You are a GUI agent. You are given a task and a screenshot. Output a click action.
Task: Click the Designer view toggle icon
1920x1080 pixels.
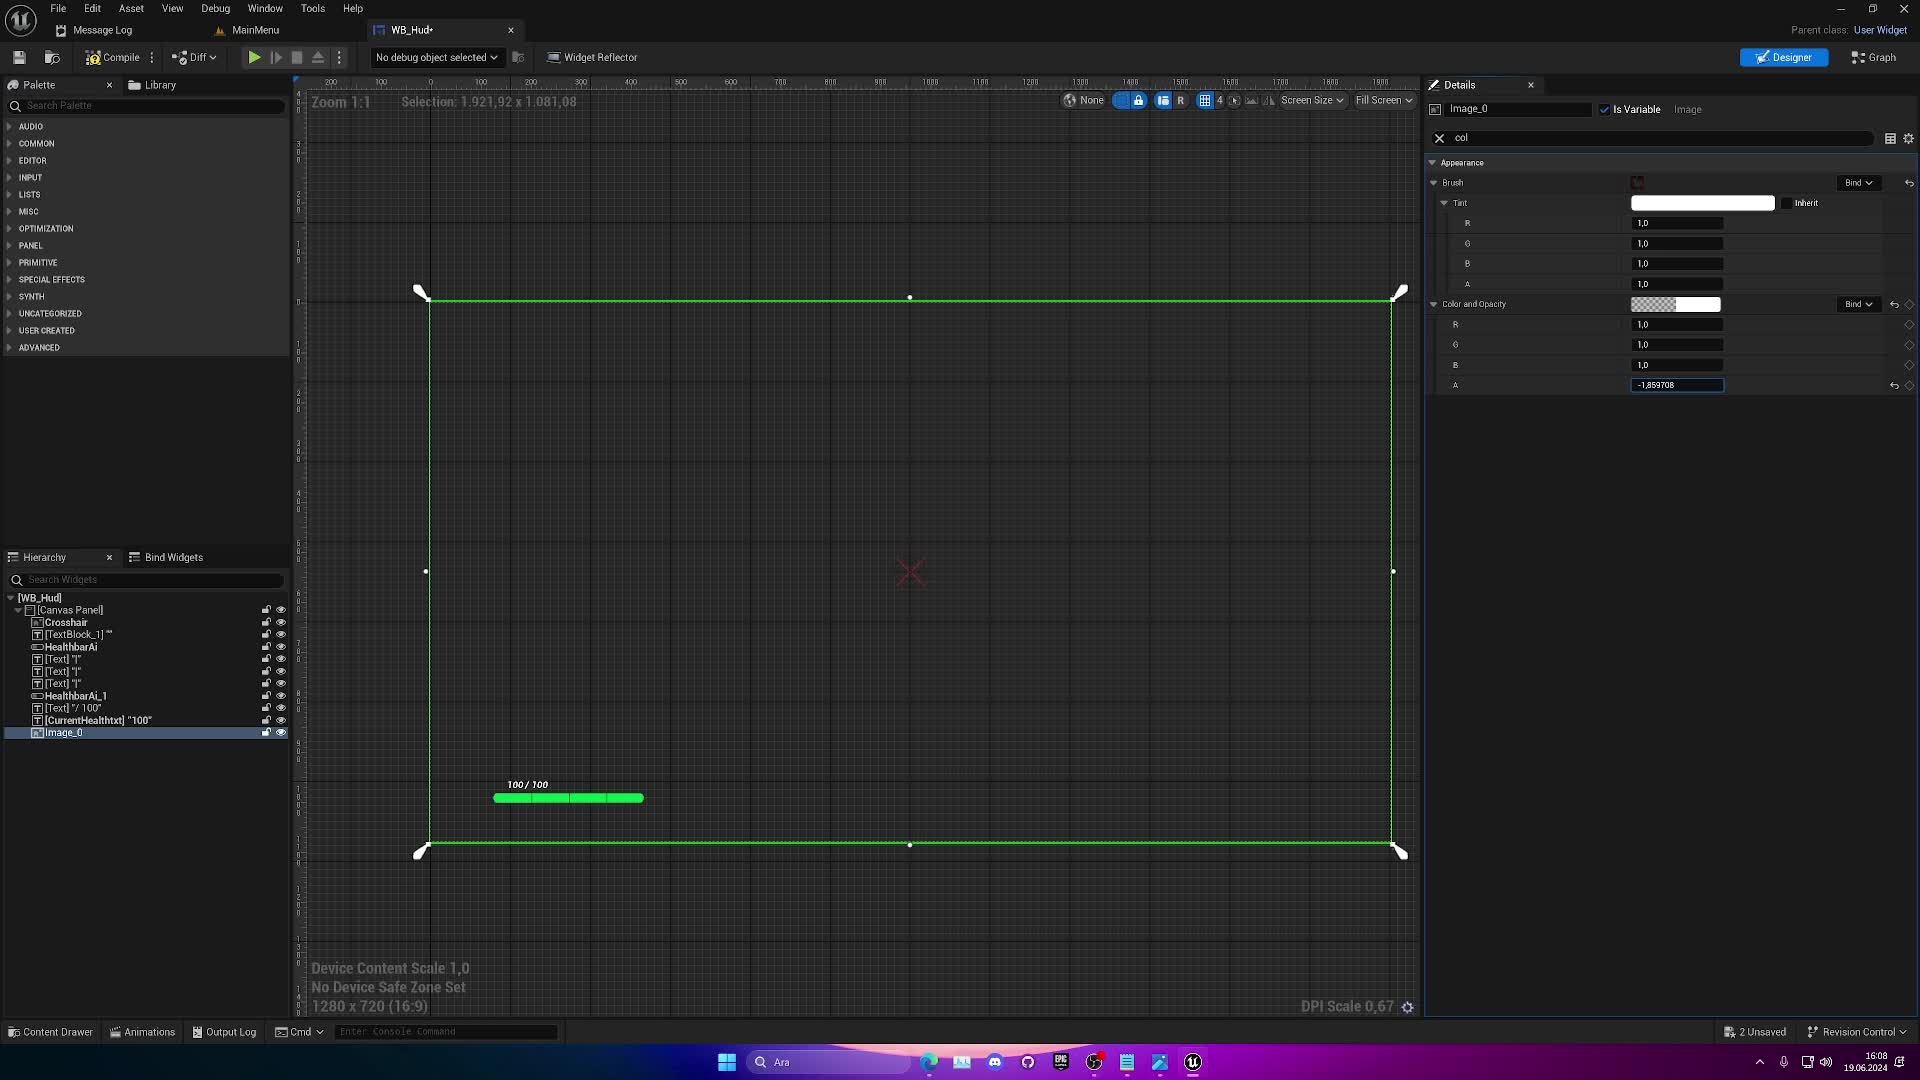1783,57
